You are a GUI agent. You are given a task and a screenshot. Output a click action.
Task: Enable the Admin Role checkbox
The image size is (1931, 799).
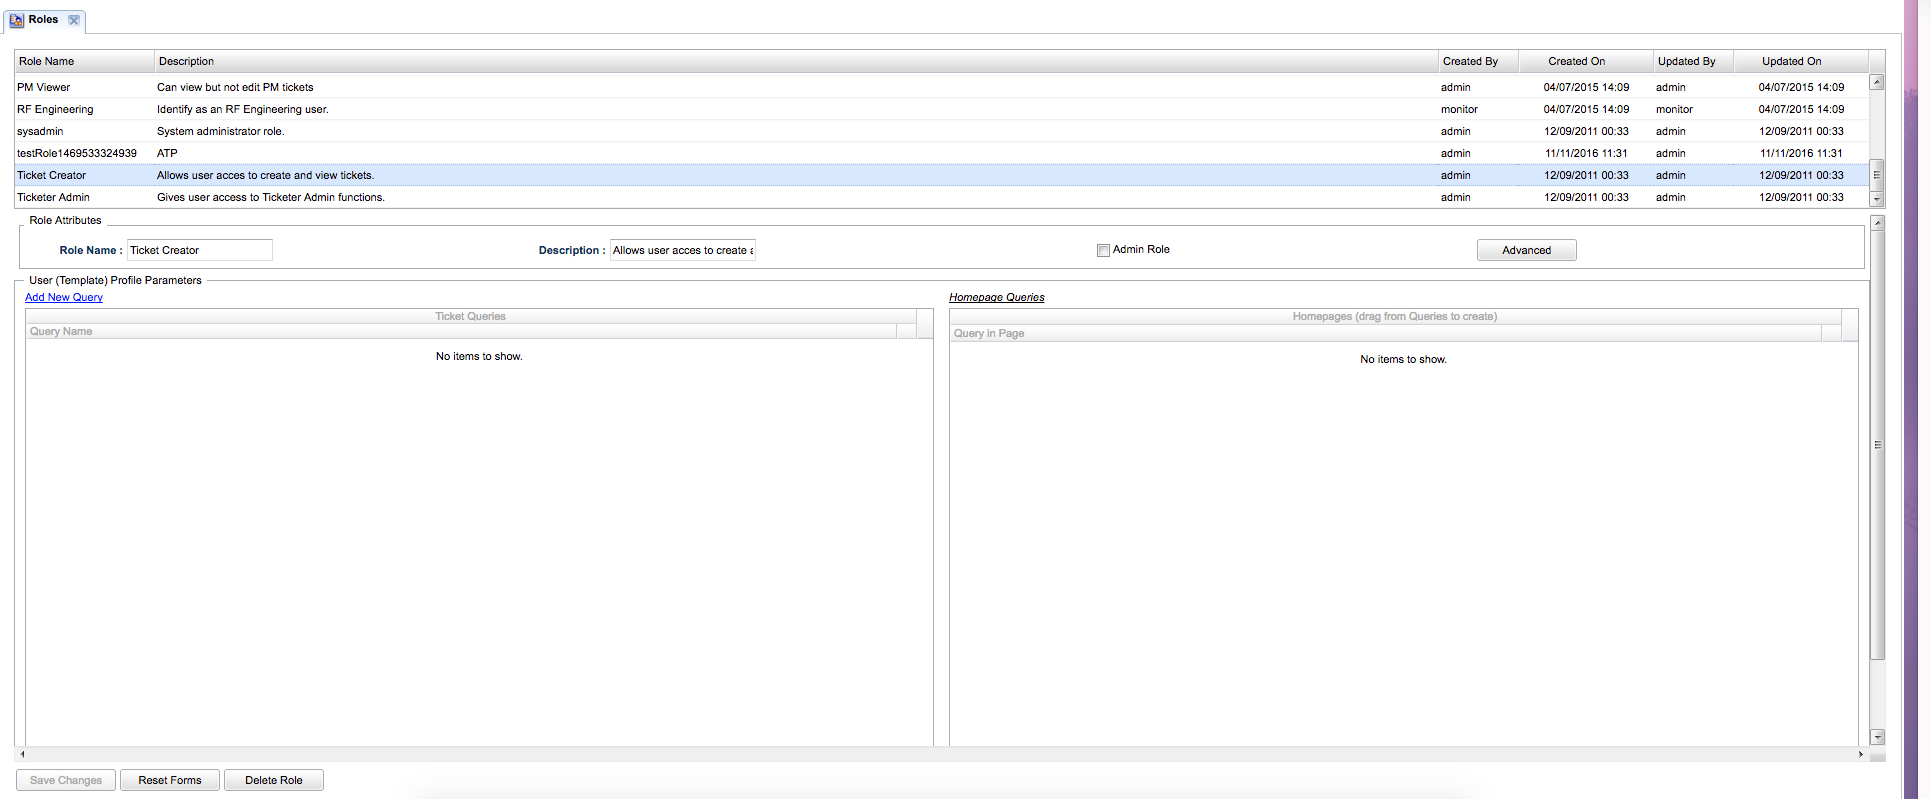coord(1103,250)
